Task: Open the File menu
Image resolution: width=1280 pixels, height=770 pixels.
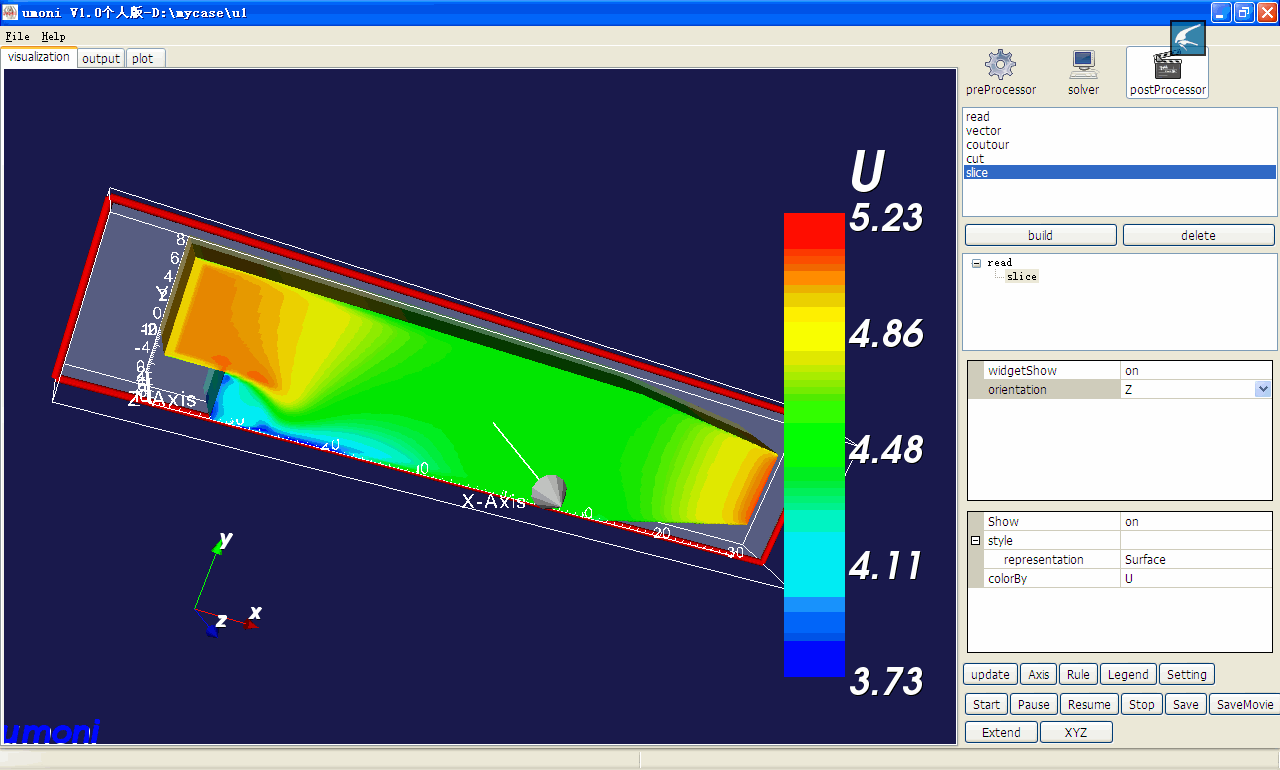Action: [x=17, y=36]
